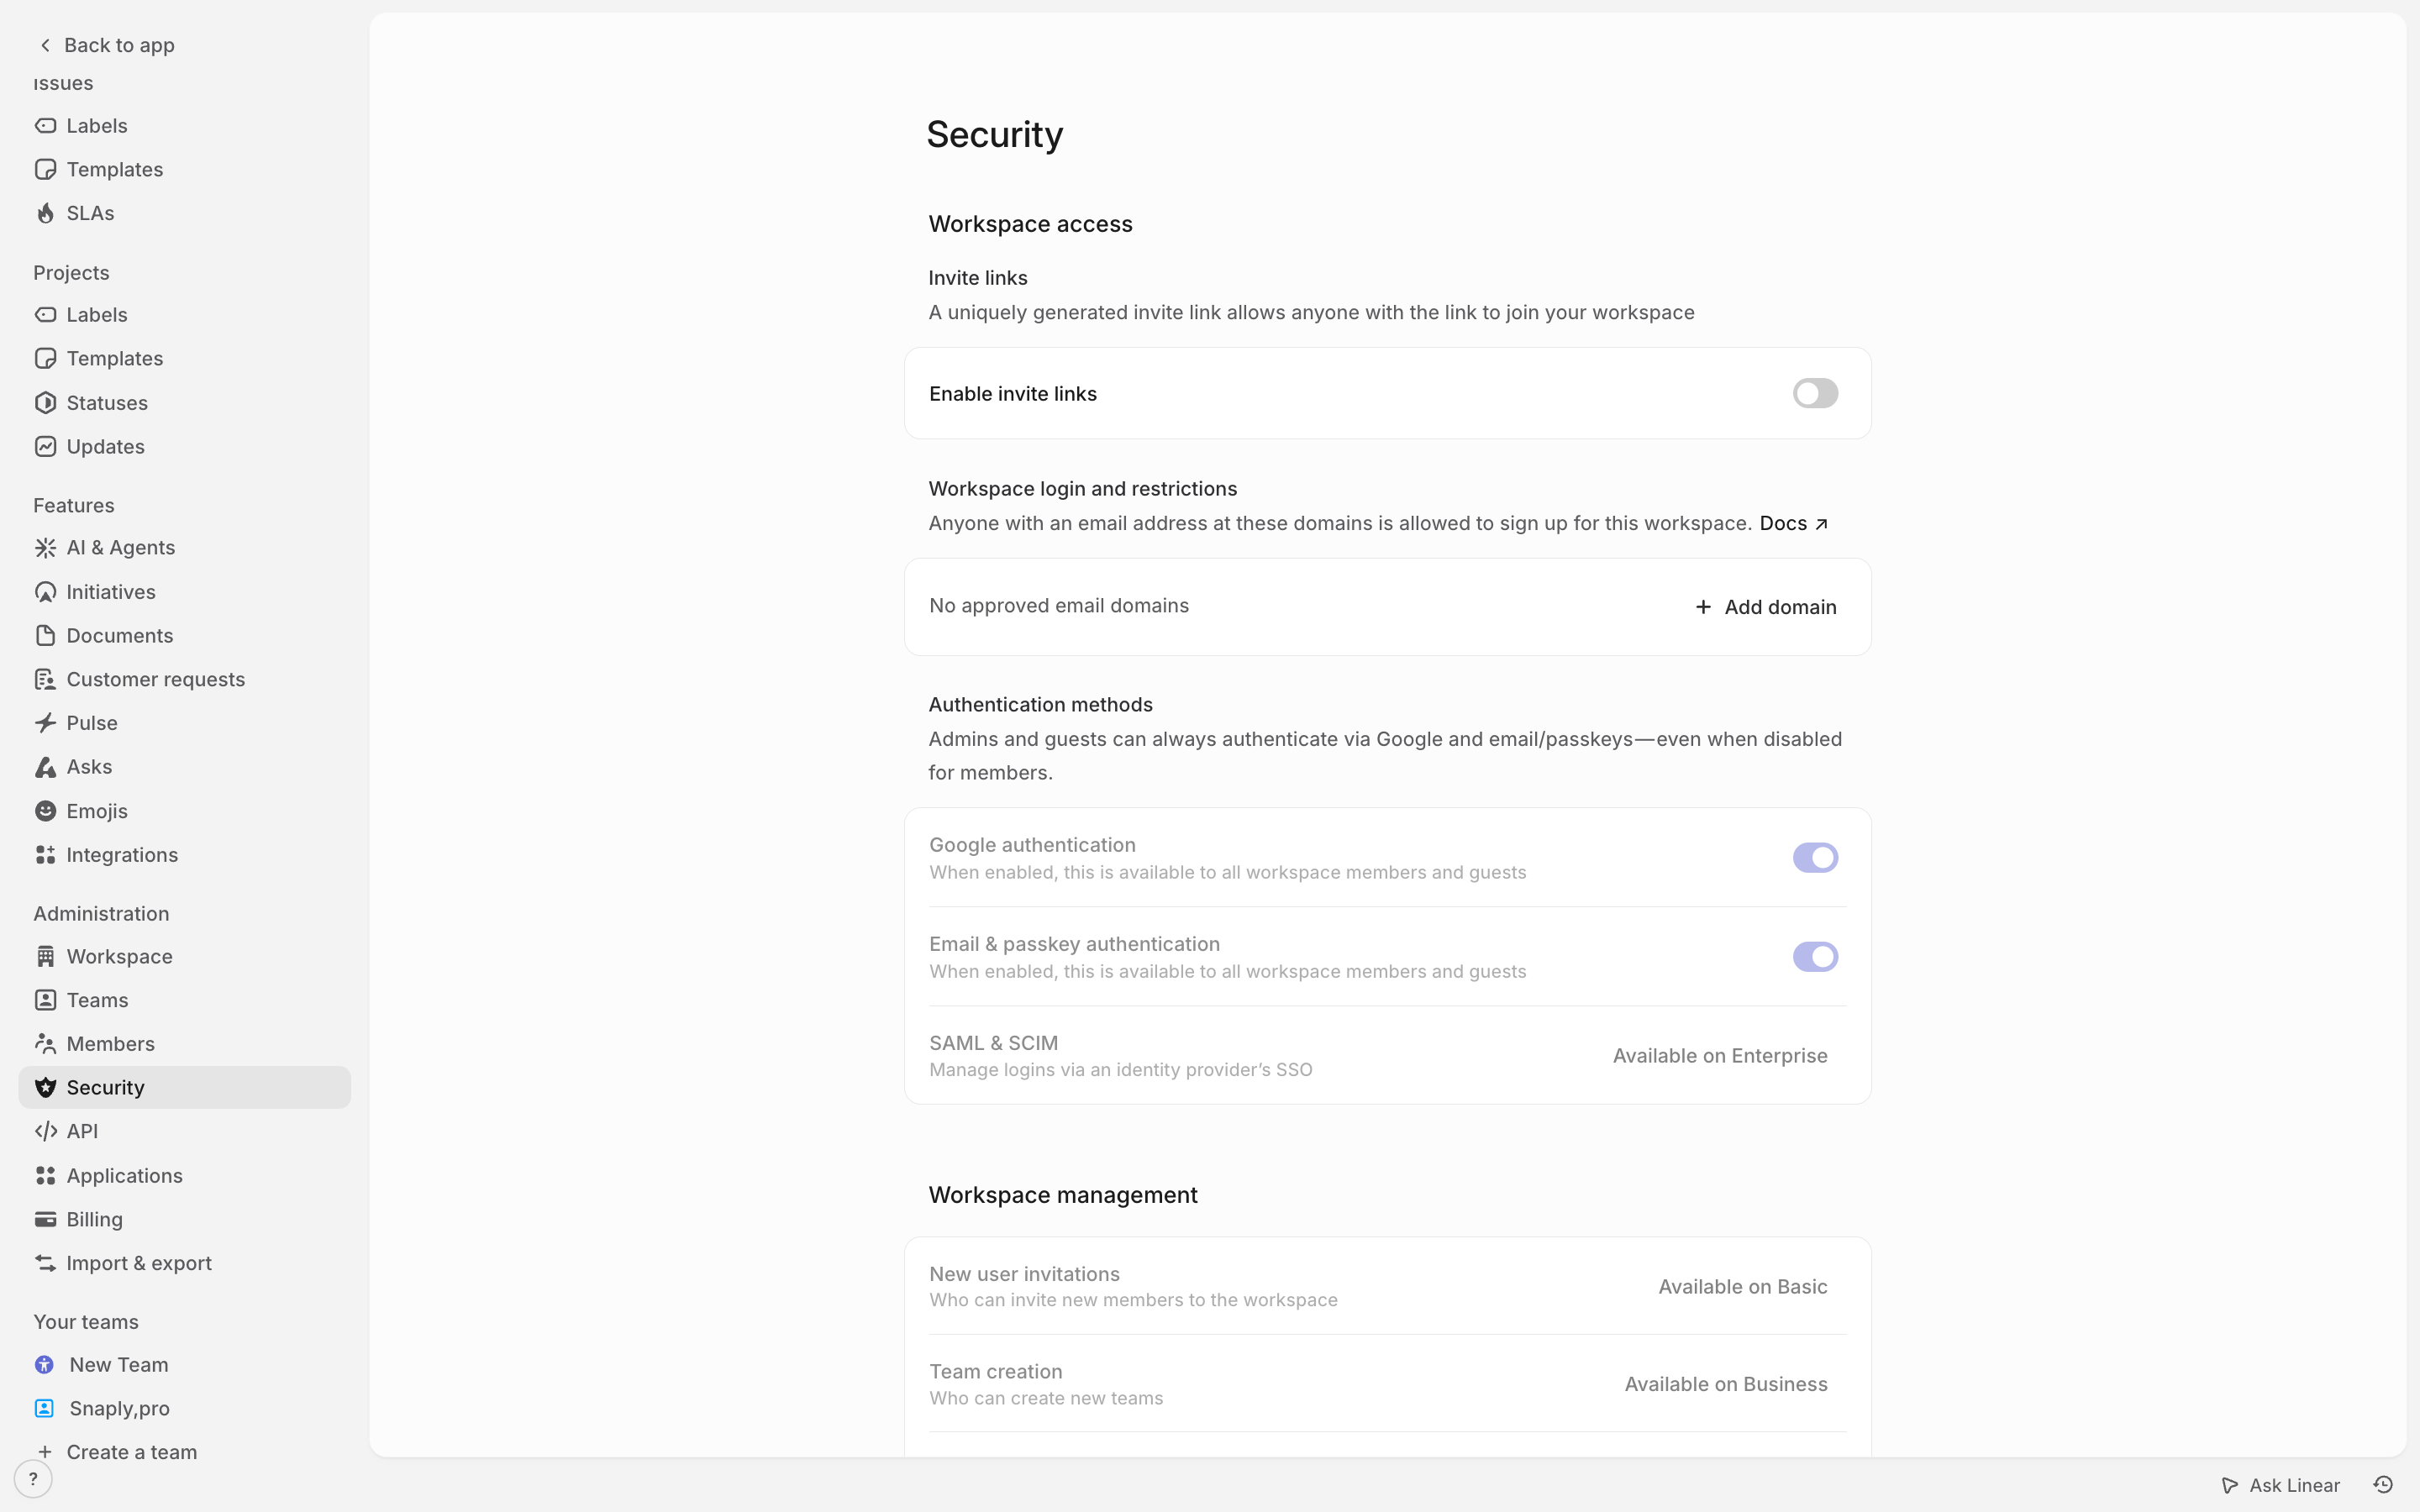This screenshot has height=1512, width=2420.
Task: Click the Administration section header
Action: pos(101,914)
